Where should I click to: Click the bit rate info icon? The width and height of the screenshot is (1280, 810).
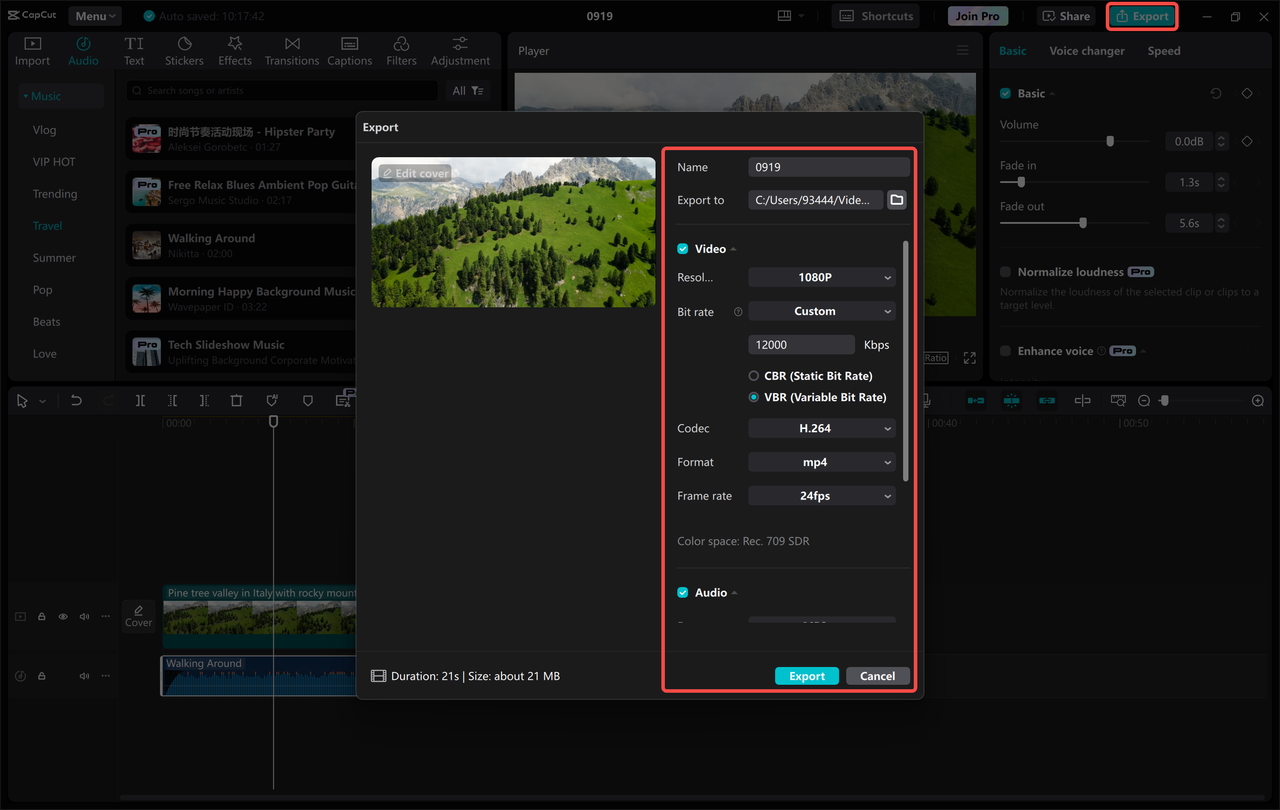point(738,312)
